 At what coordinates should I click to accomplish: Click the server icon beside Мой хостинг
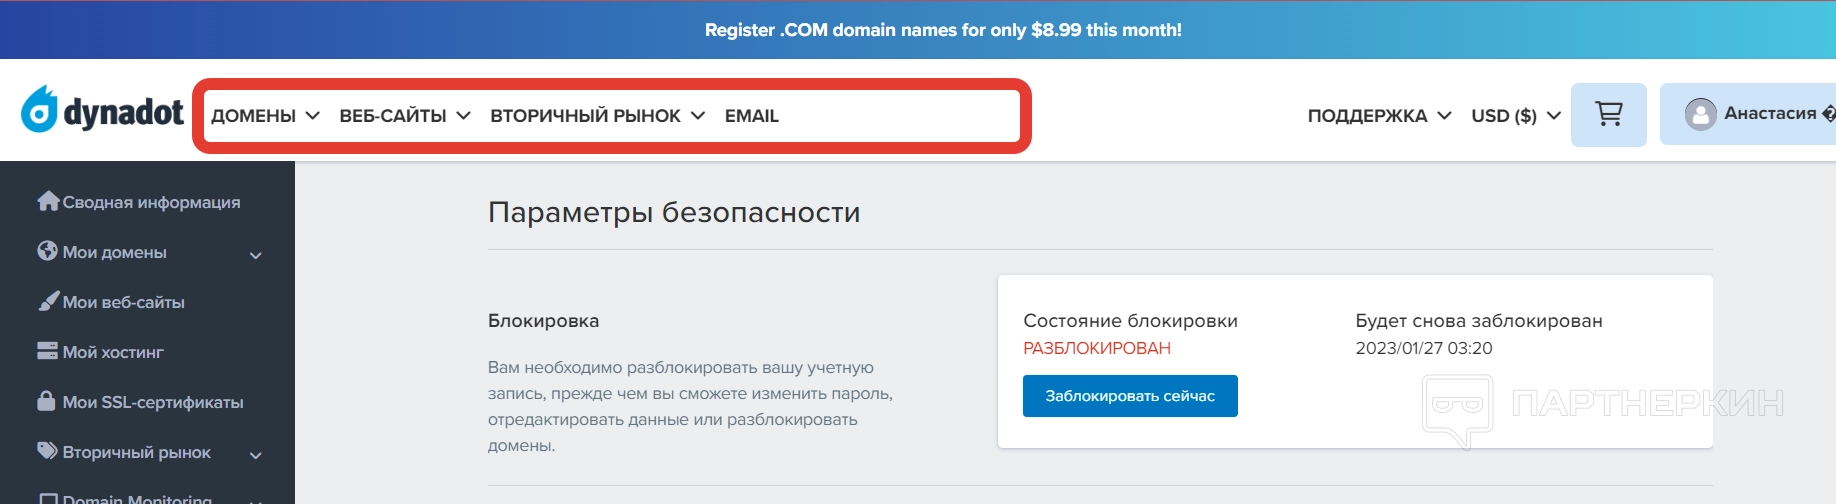pos(47,351)
